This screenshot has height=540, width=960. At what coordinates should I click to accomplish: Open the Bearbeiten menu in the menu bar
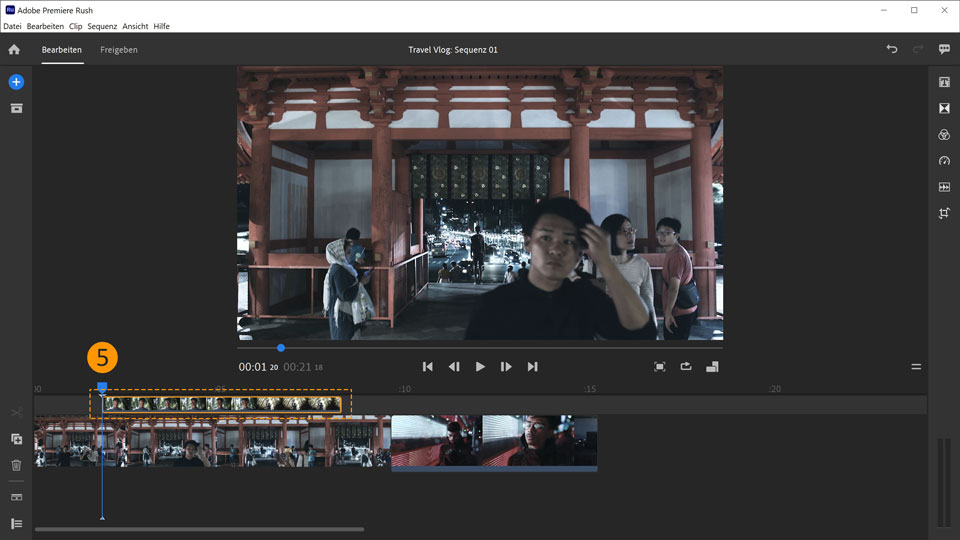45,26
